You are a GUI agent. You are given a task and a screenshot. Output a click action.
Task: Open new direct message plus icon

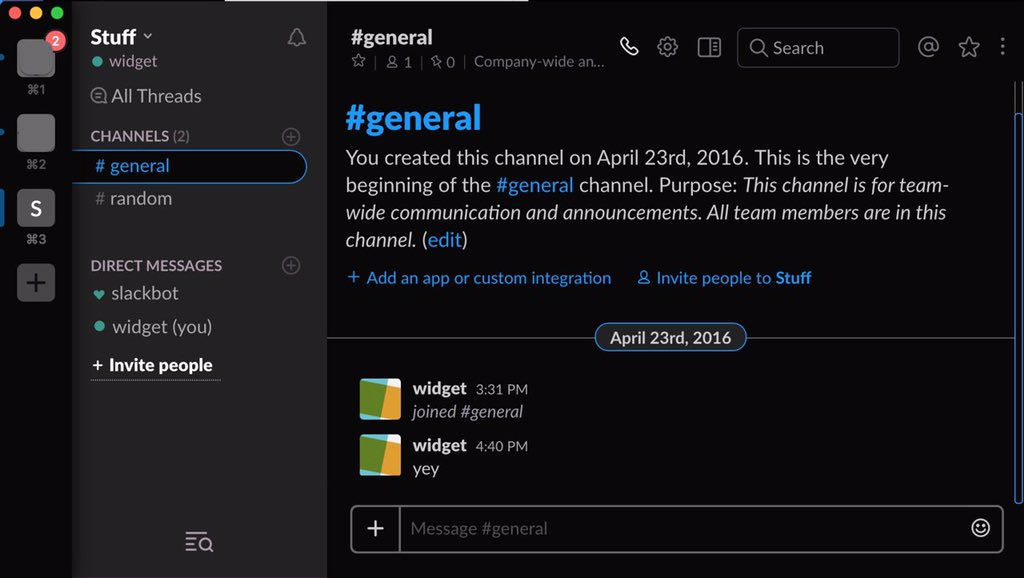(291, 265)
